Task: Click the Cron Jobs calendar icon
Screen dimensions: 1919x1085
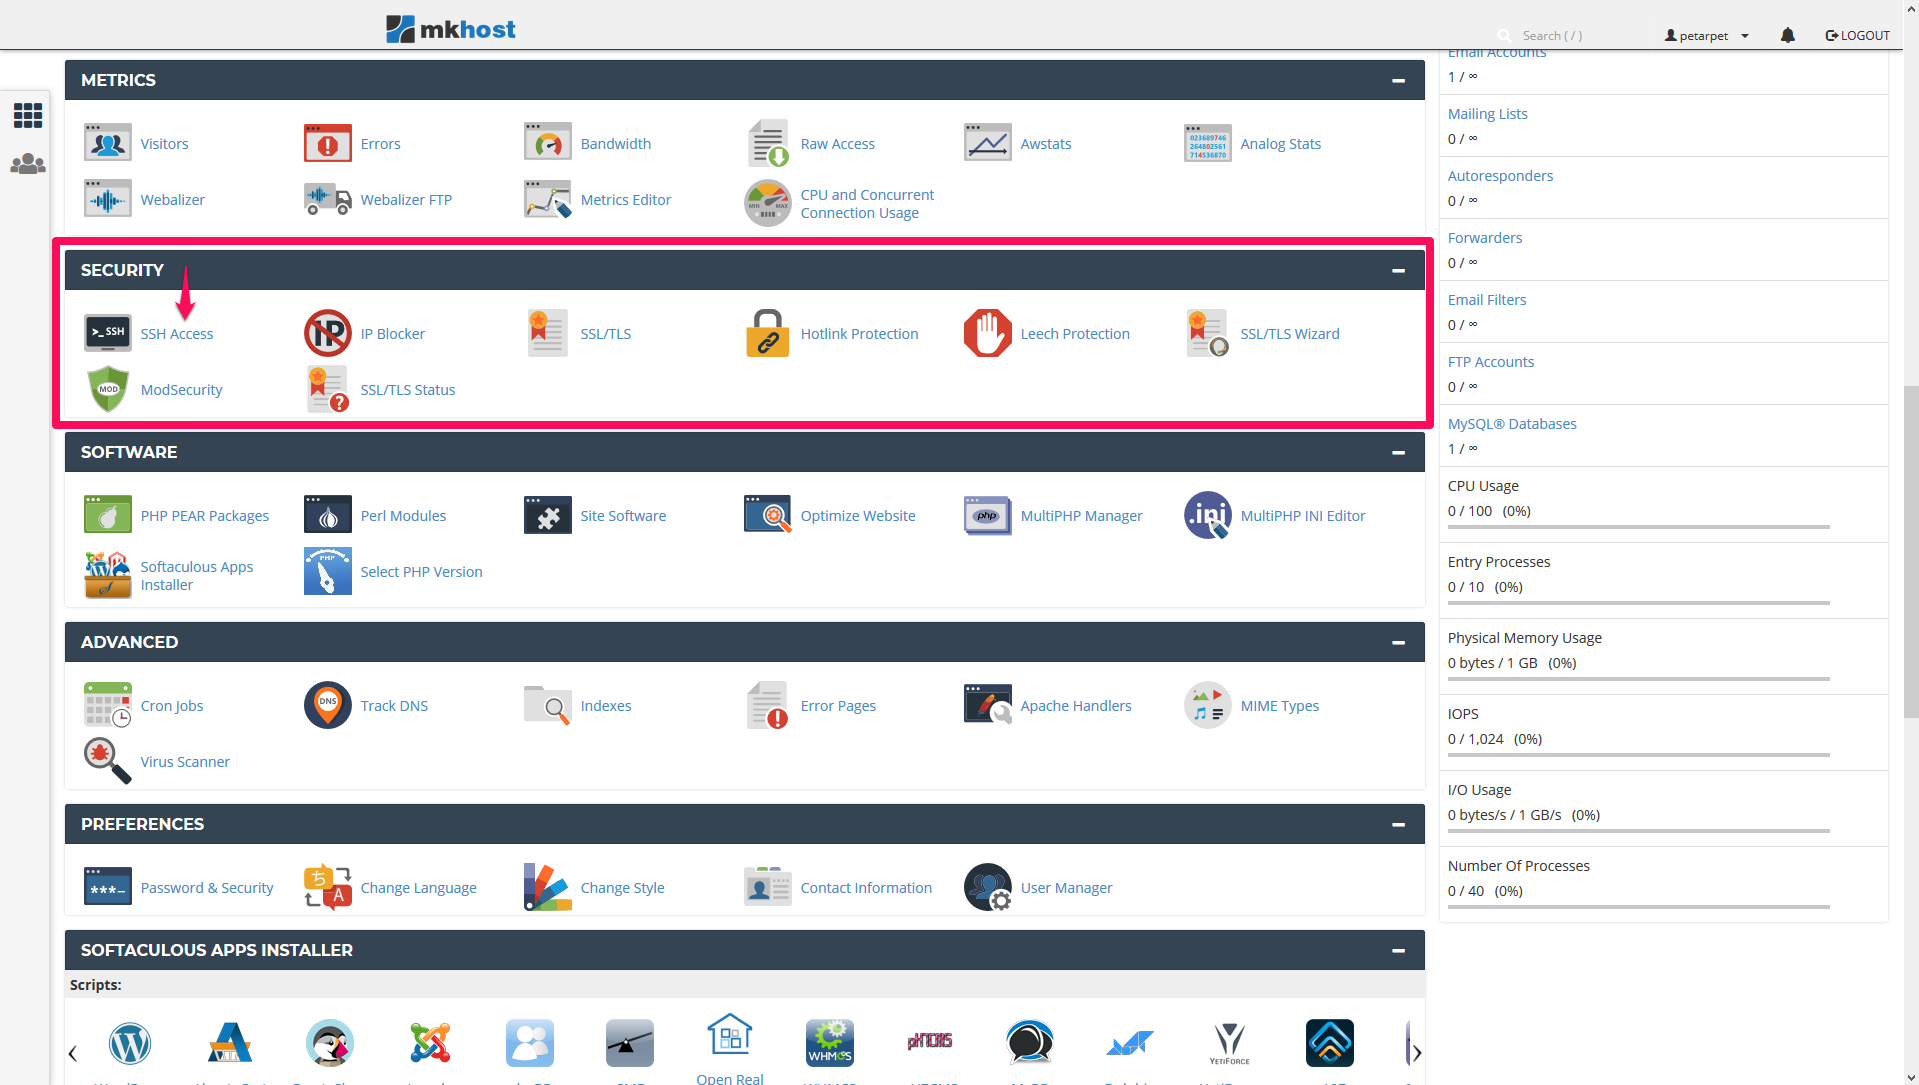Action: (108, 705)
